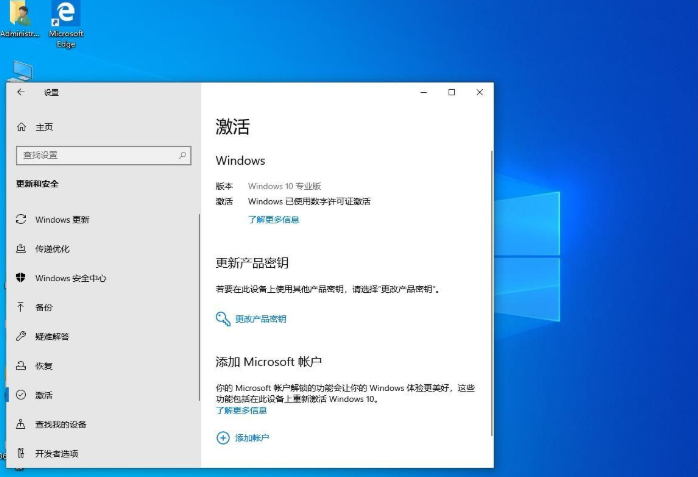Image resolution: width=698 pixels, height=477 pixels.
Task: Focus the 查找设置 search field
Action: coord(104,156)
